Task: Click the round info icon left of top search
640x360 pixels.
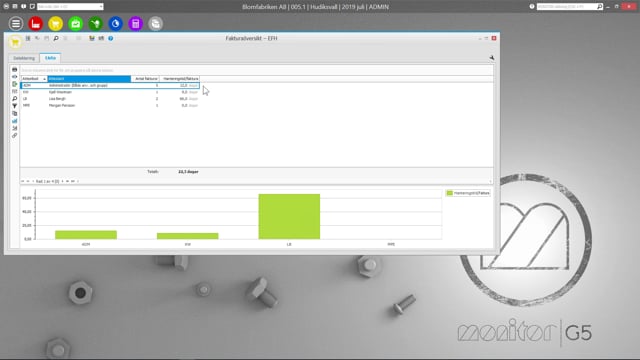Action: point(532,7)
